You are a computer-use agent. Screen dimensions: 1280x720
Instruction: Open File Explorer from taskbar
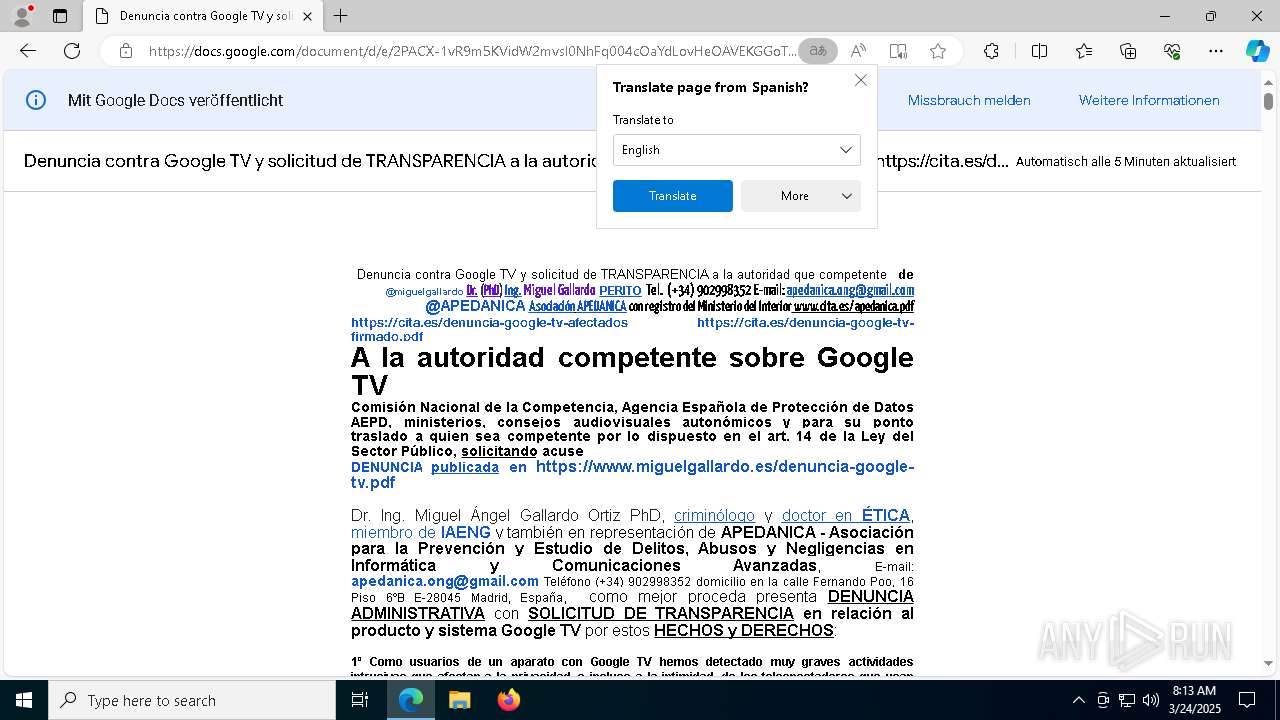tap(459, 700)
